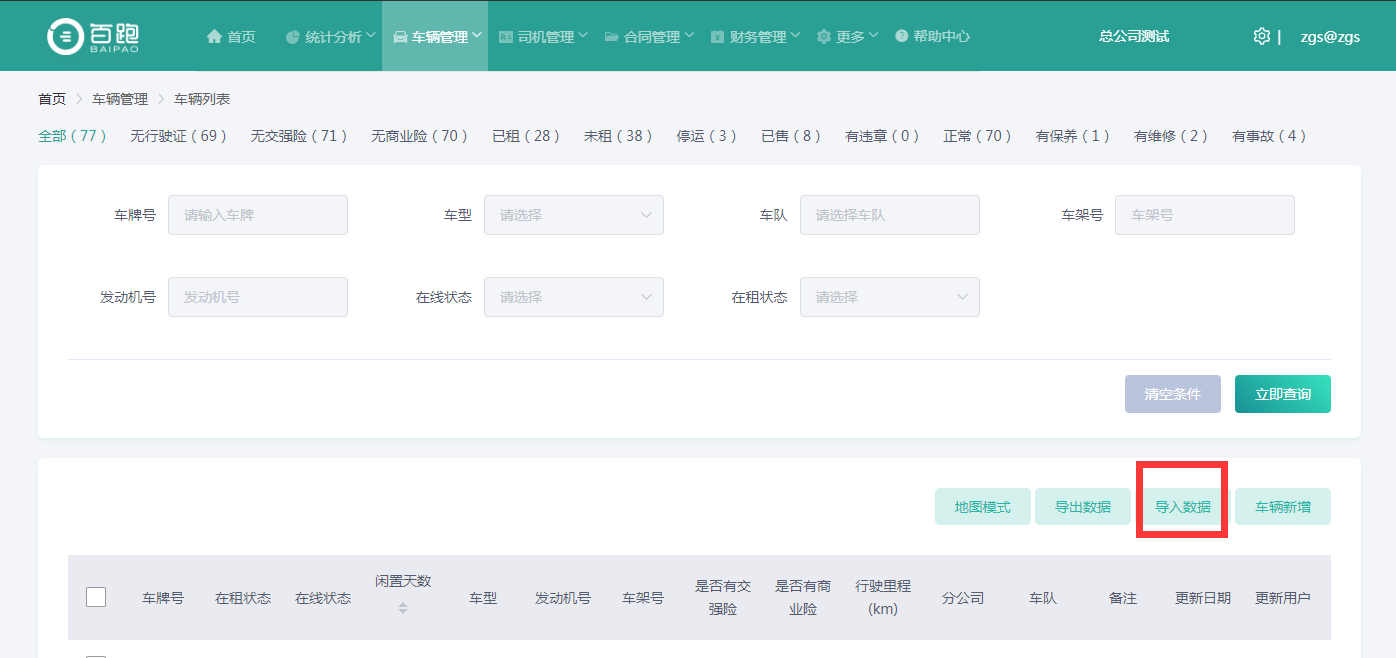
Task: Click the 车牌号 input field
Action: [x=257, y=215]
